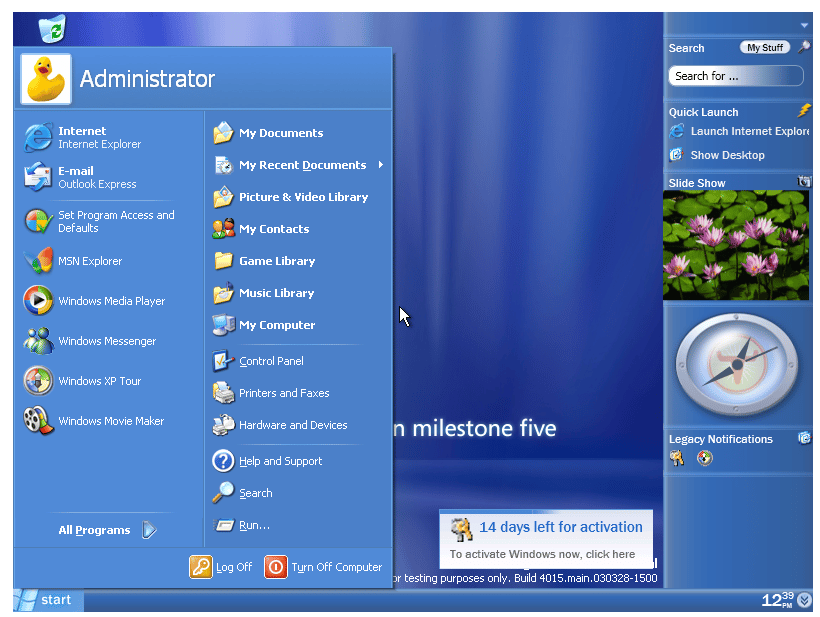This screenshot has width=820, height=617.
Task: Expand My Recent Documents submenu
Action: [300, 165]
